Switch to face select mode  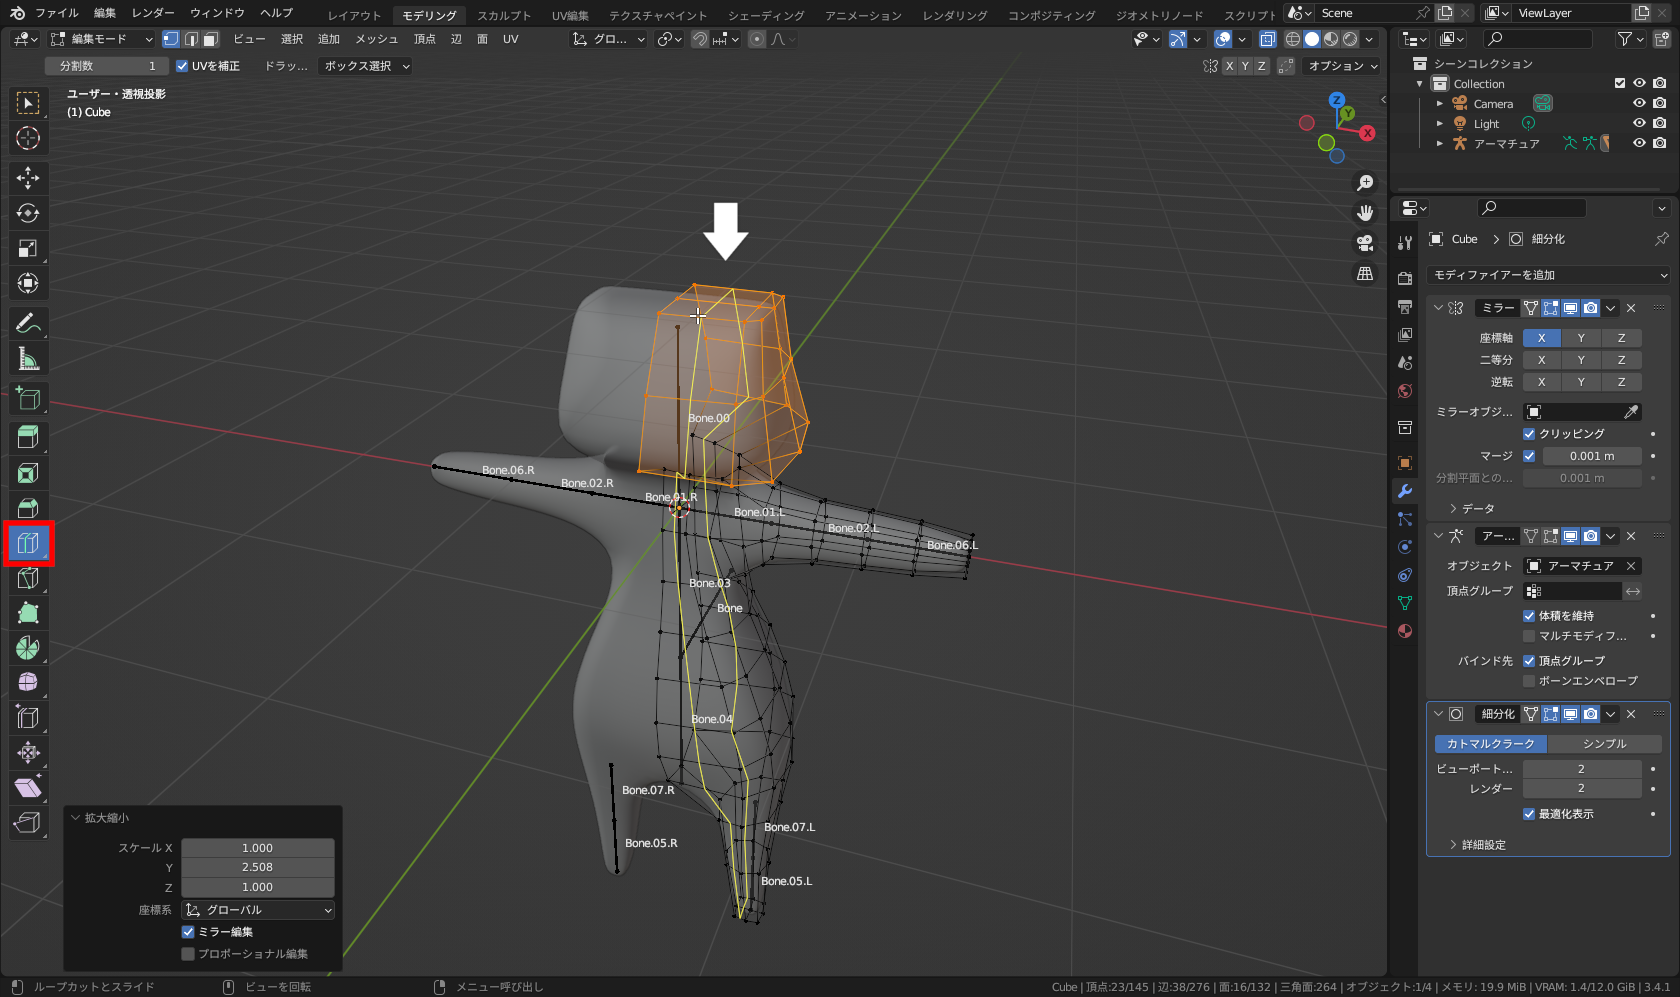tap(210, 39)
